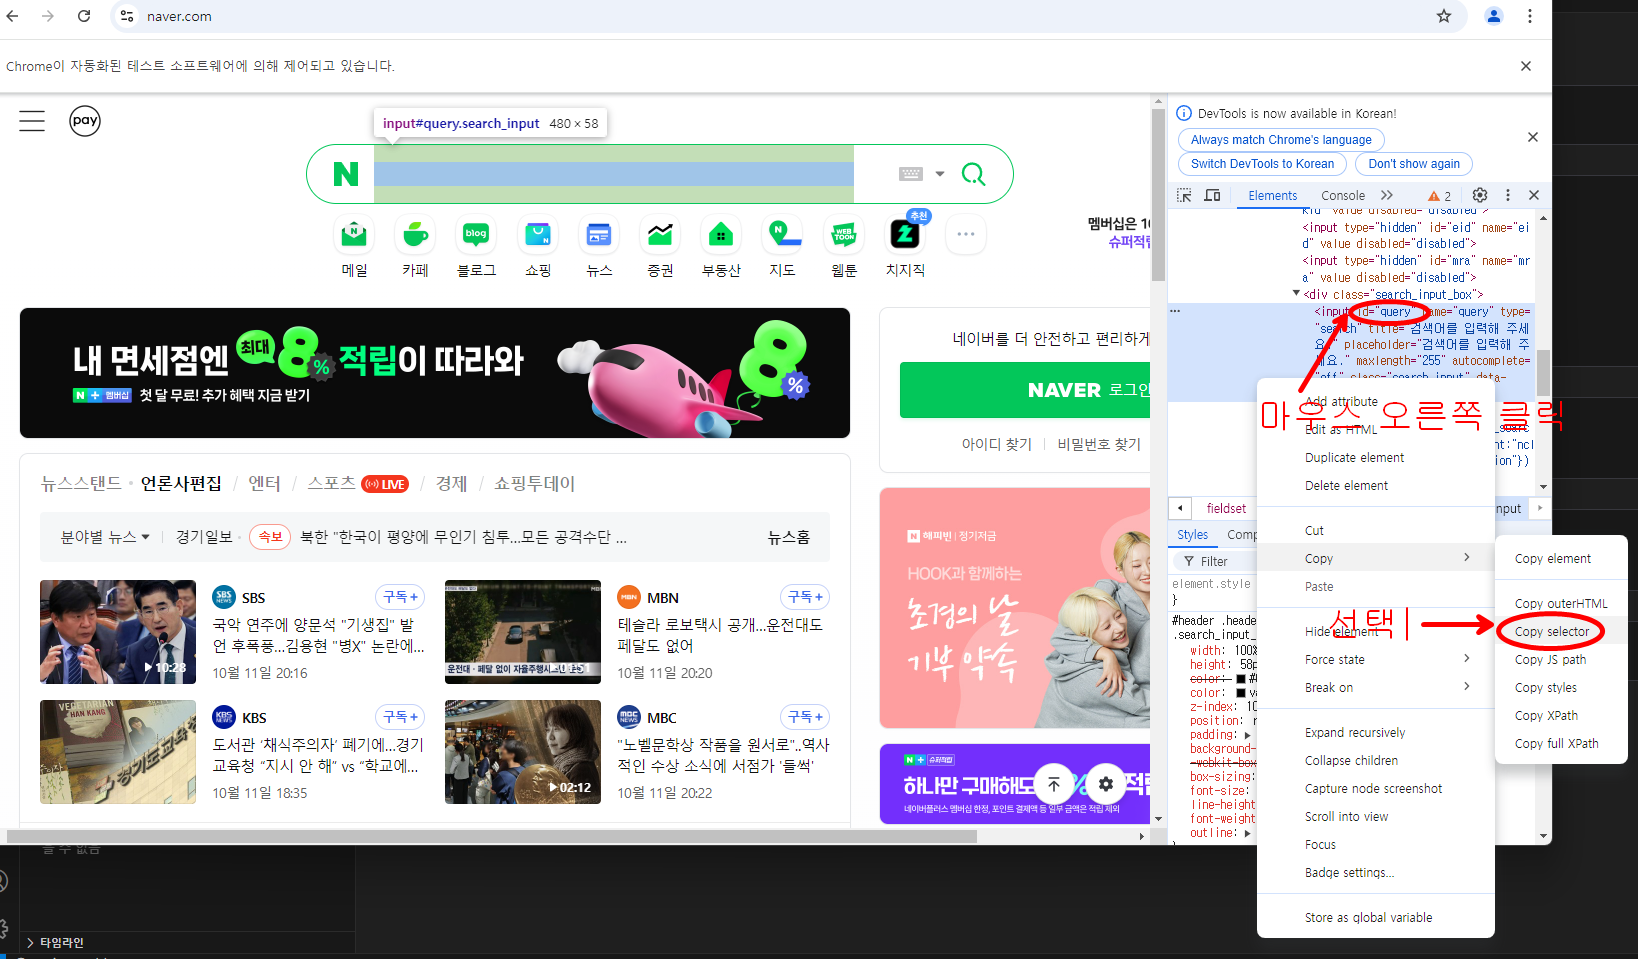Choose Copy selector from the submenu
The height and width of the screenshot is (959, 1638).
(x=1551, y=632)
